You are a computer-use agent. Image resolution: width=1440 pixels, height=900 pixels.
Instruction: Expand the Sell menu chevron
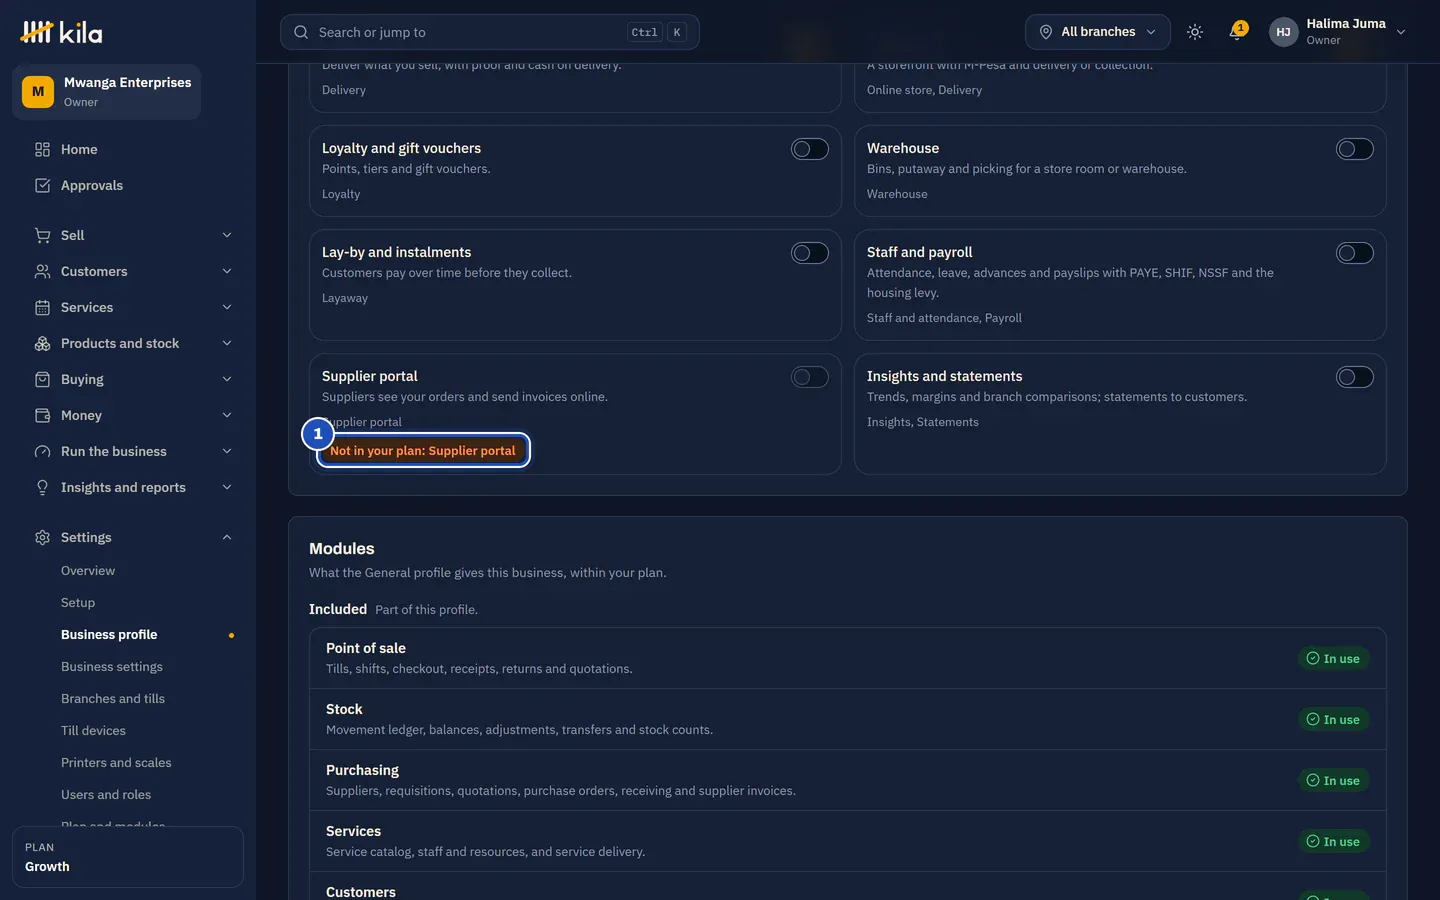[227, 235]
